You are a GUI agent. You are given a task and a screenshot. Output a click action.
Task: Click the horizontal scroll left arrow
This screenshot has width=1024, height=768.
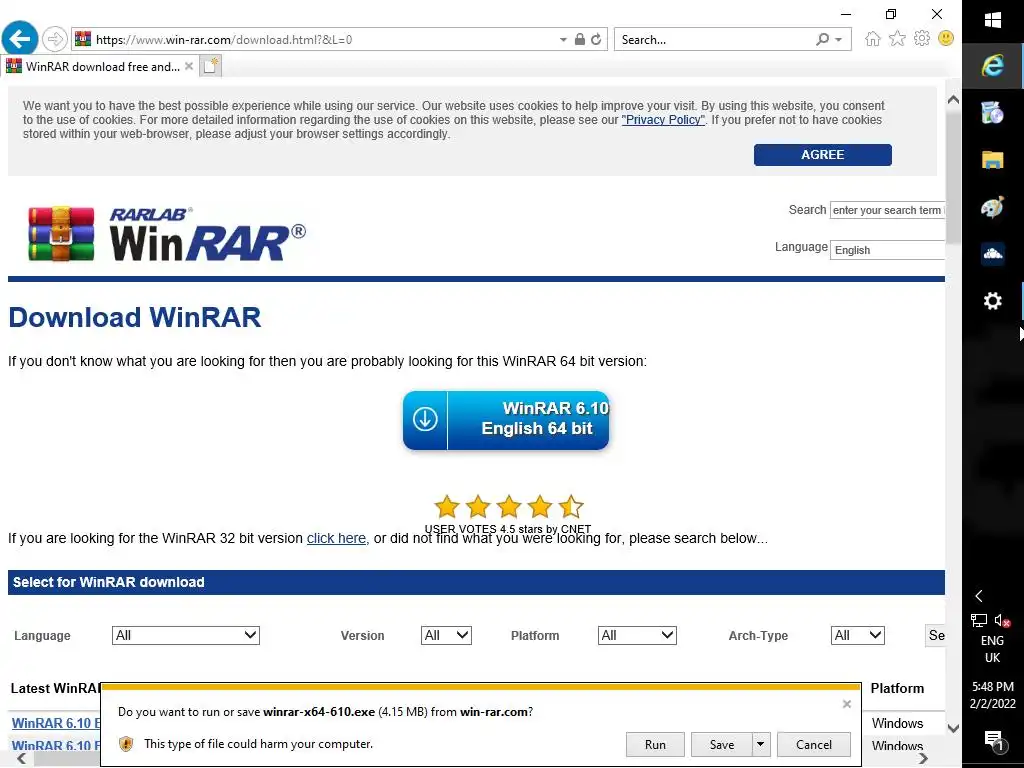22,758
